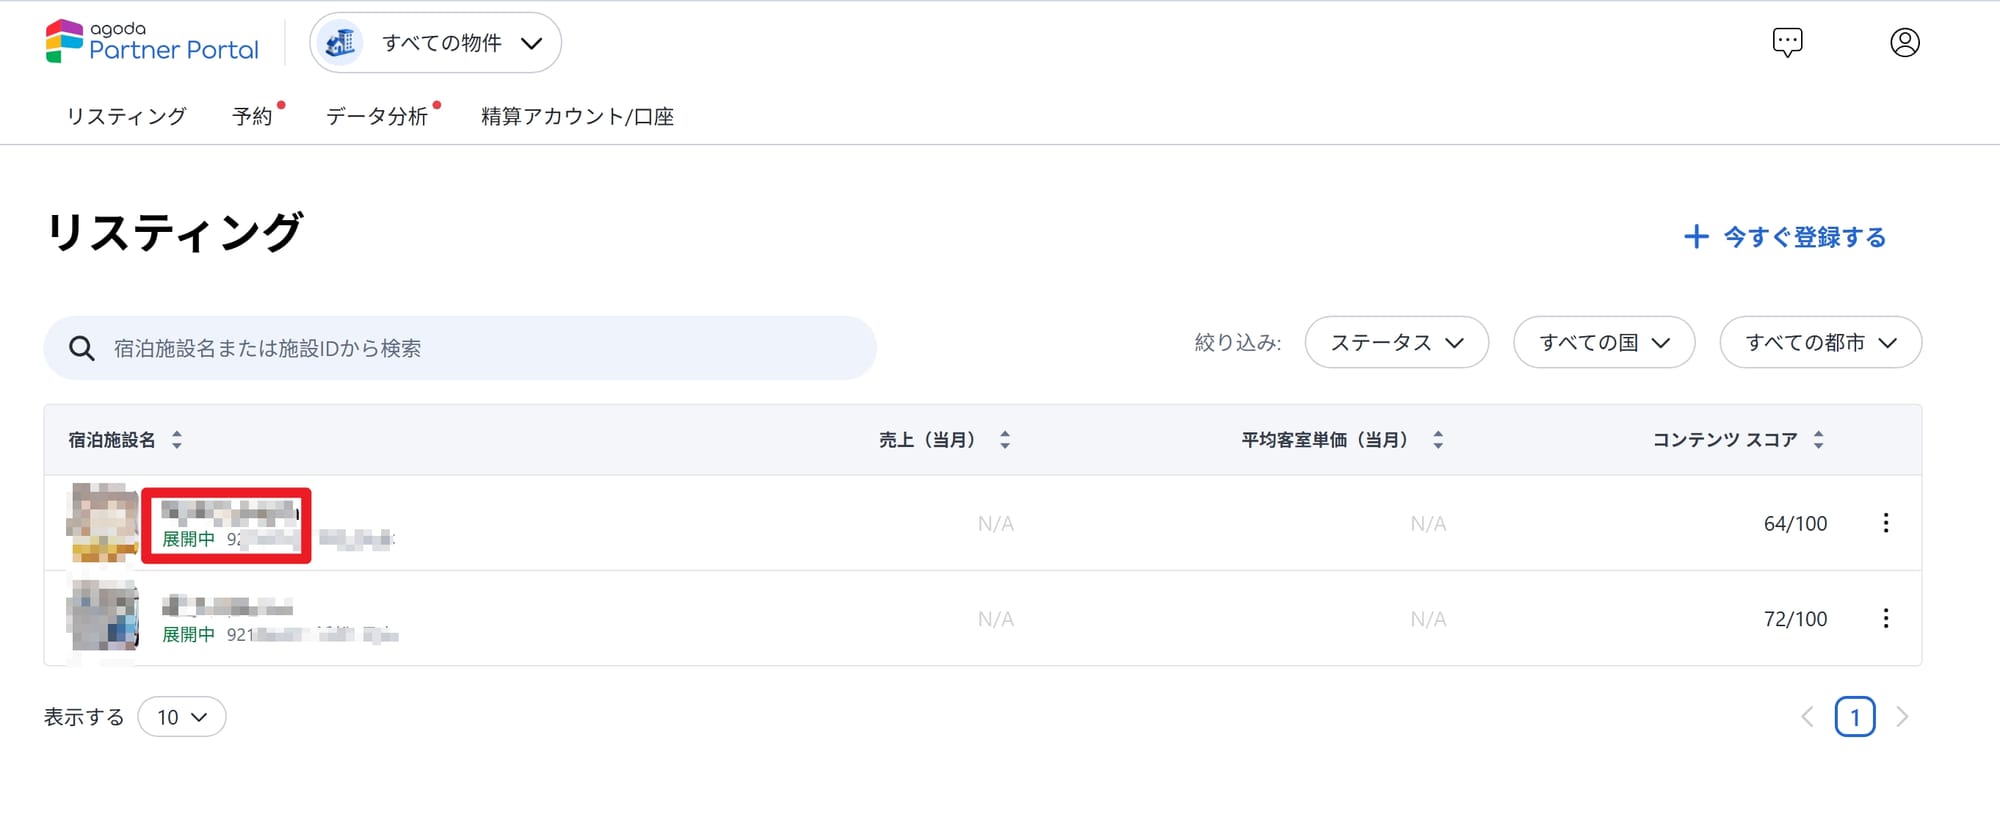Click the search magnifier icon

tap(82, 348)
